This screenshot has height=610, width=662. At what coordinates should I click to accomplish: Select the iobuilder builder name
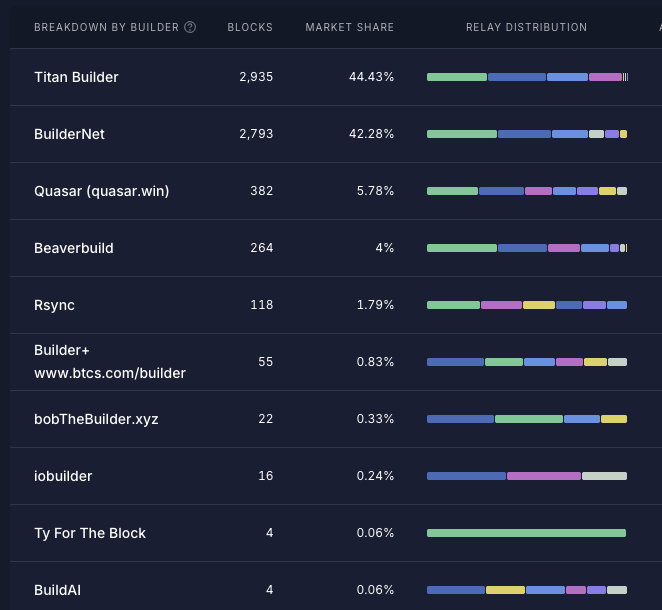pyautogui.click(x=63, y=476)
